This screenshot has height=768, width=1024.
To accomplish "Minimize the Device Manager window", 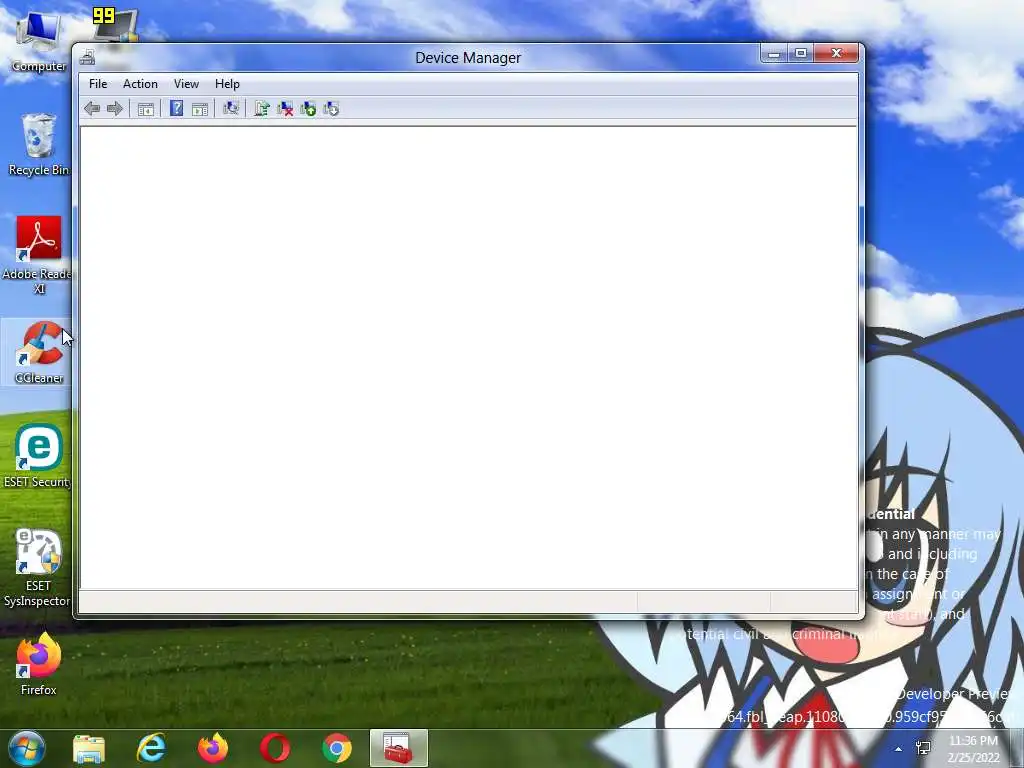I will tap(774, 54).
